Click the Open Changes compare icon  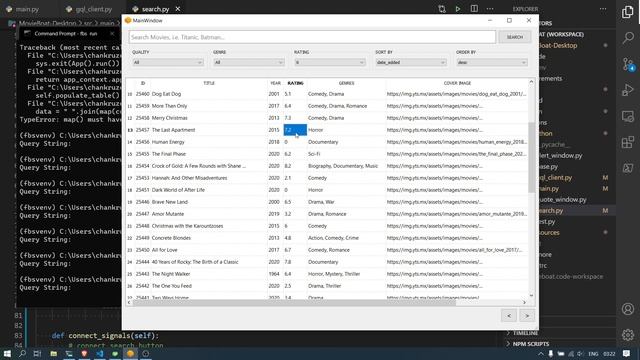[442, 9]
